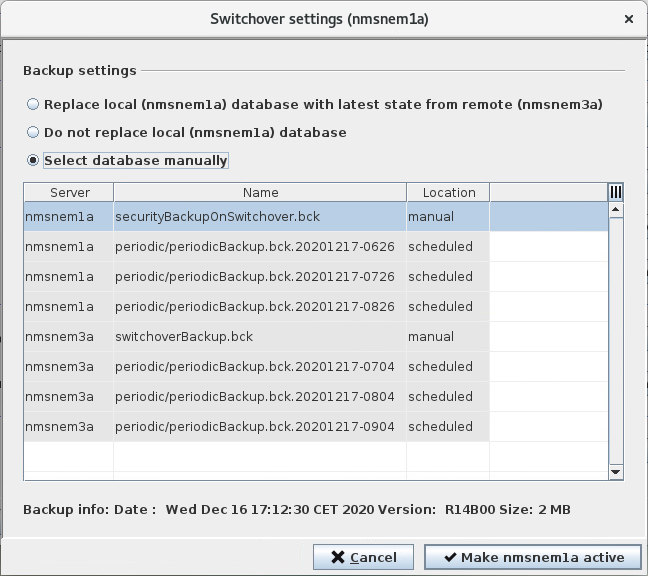
Task: Click the scrollbar up arrow
Action: click(616, 210)
